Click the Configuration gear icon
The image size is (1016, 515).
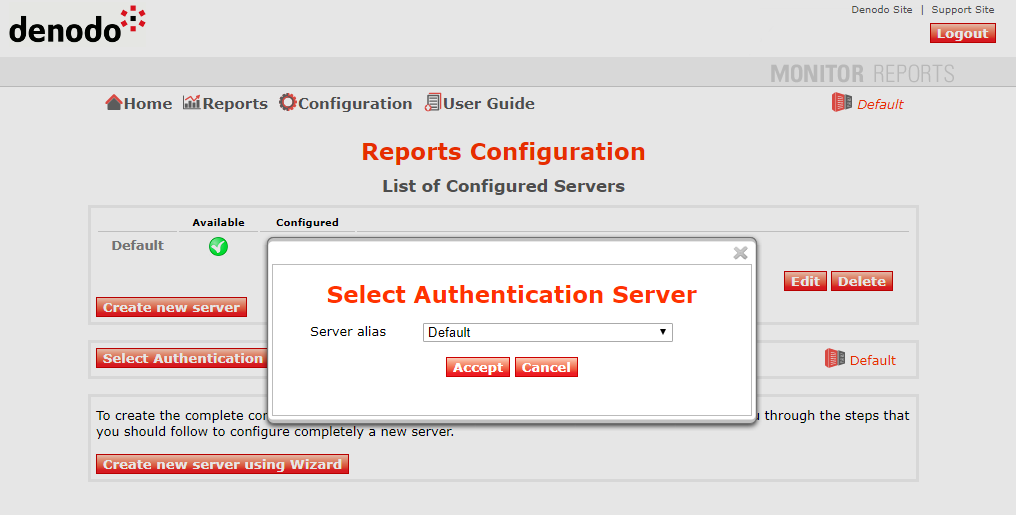(288, 102)
